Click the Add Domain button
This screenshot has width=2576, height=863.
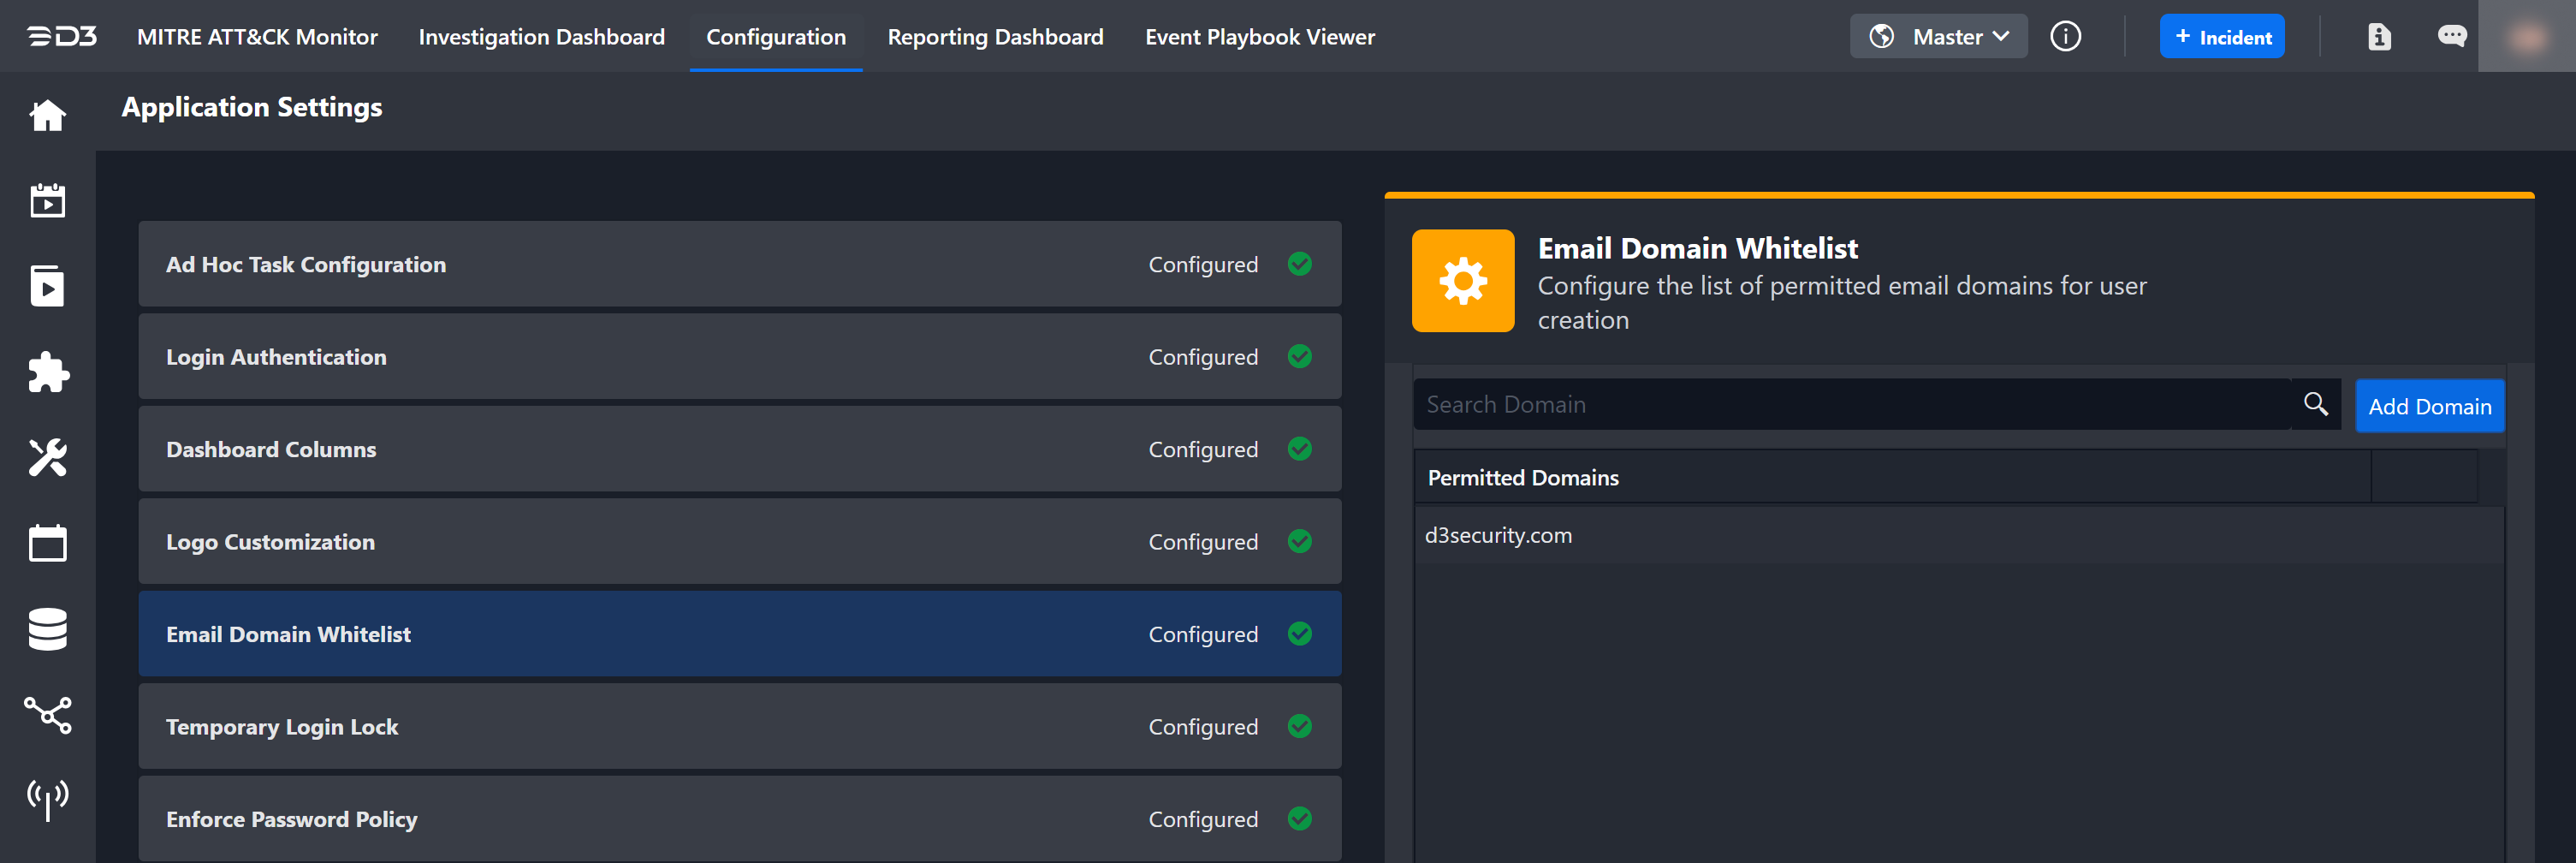[x=2429, y=406]
